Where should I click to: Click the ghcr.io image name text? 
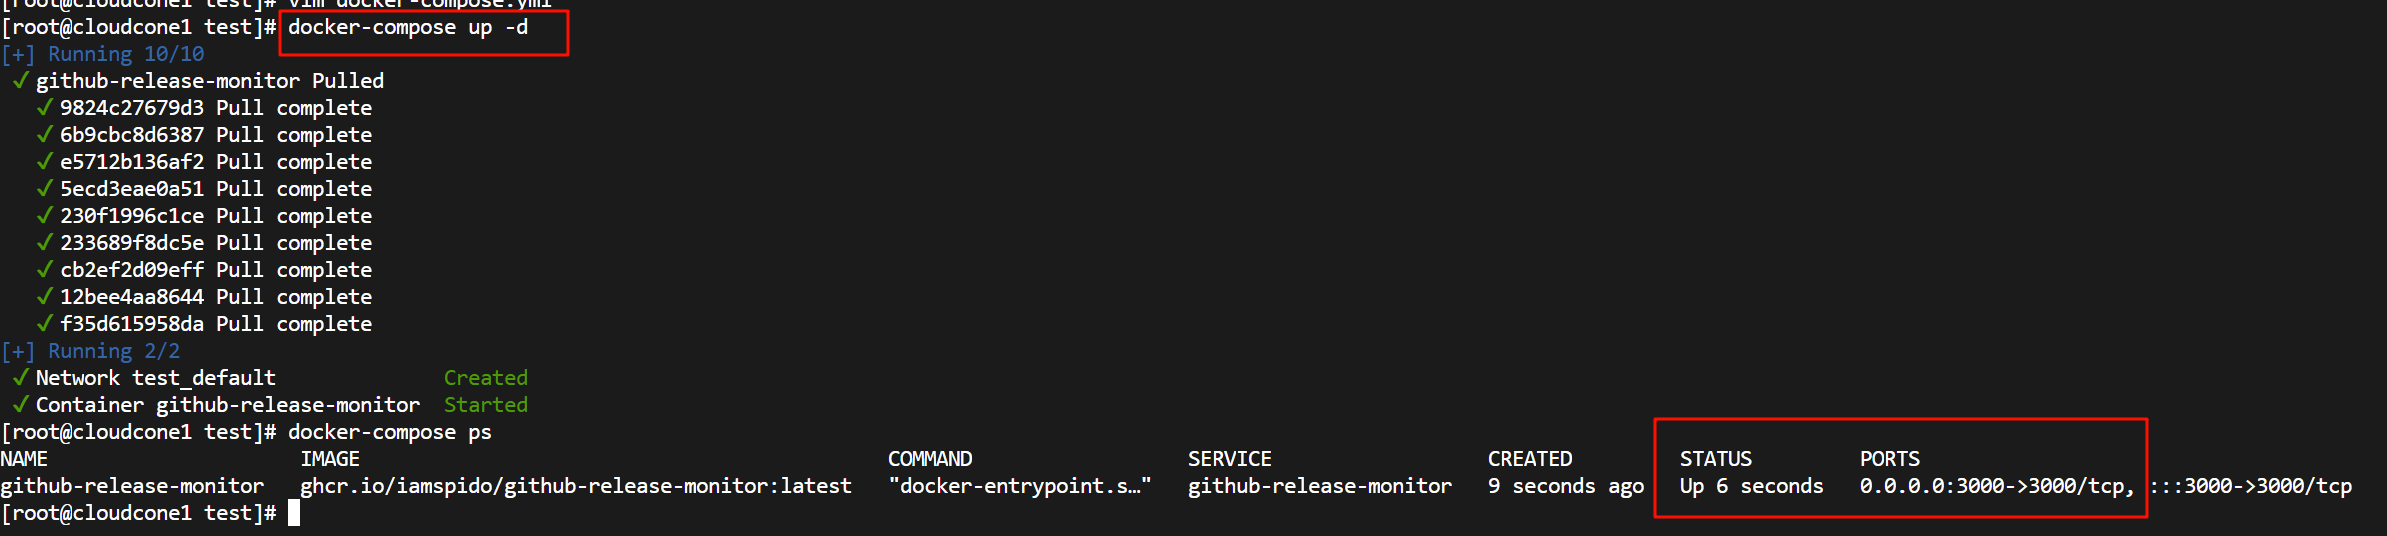(x=576, y=486)
